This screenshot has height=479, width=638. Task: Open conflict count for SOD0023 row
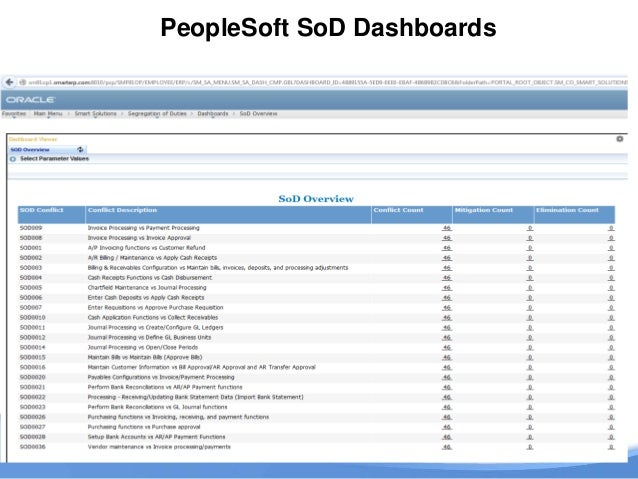tap(447, 407)
